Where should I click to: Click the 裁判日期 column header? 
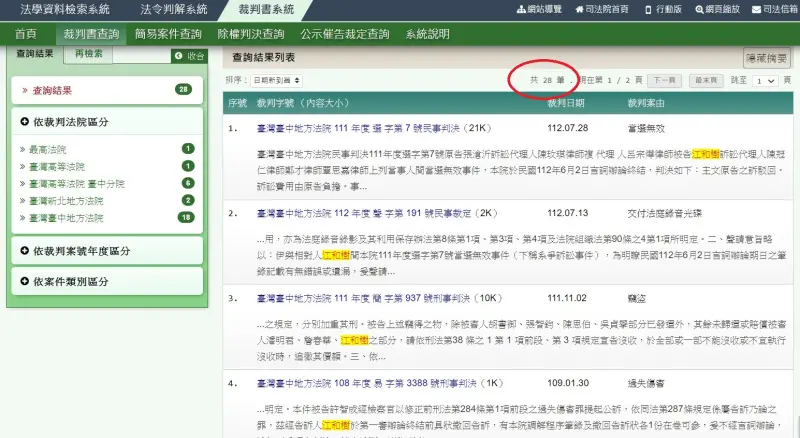click(x=566, y=103)
